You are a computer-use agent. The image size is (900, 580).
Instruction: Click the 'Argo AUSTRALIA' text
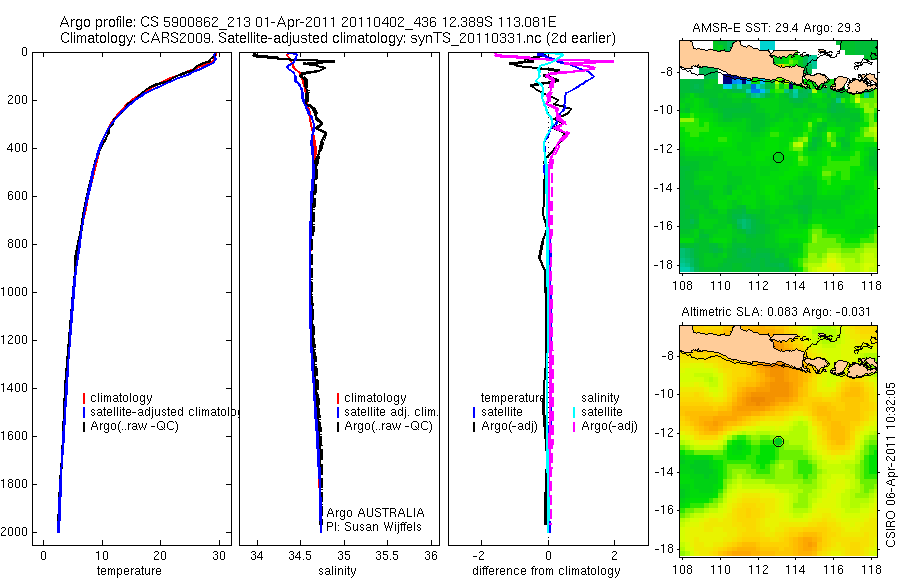375,513
